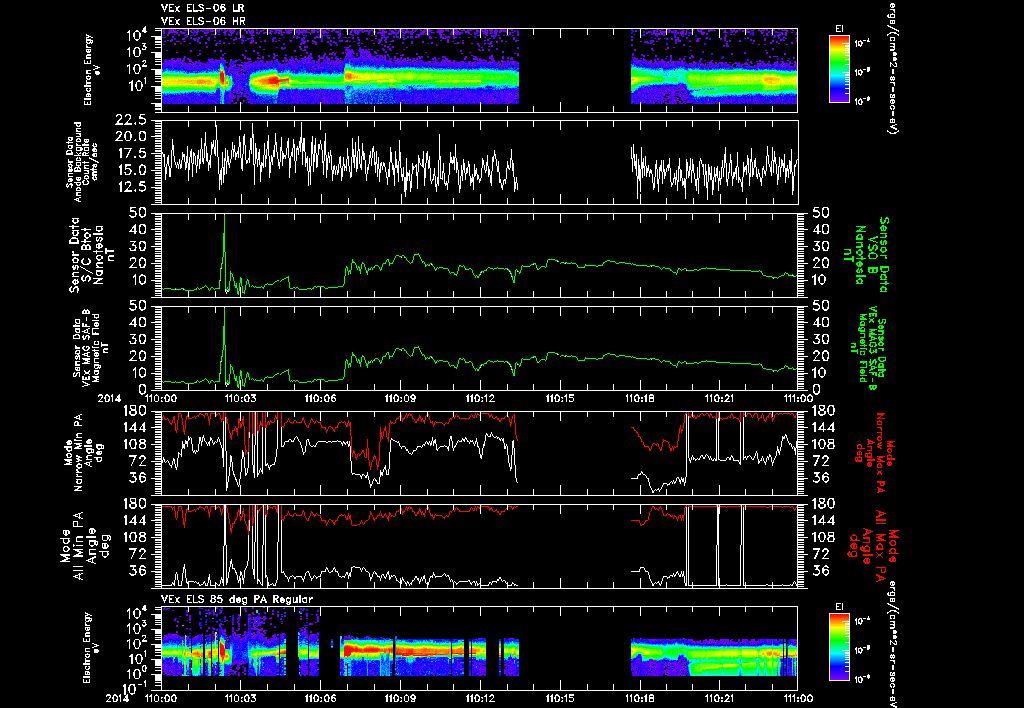Click the "12.5" tick on the count rate axis
The height and width of the screenshot is (708, 1024).
(132, 187)
